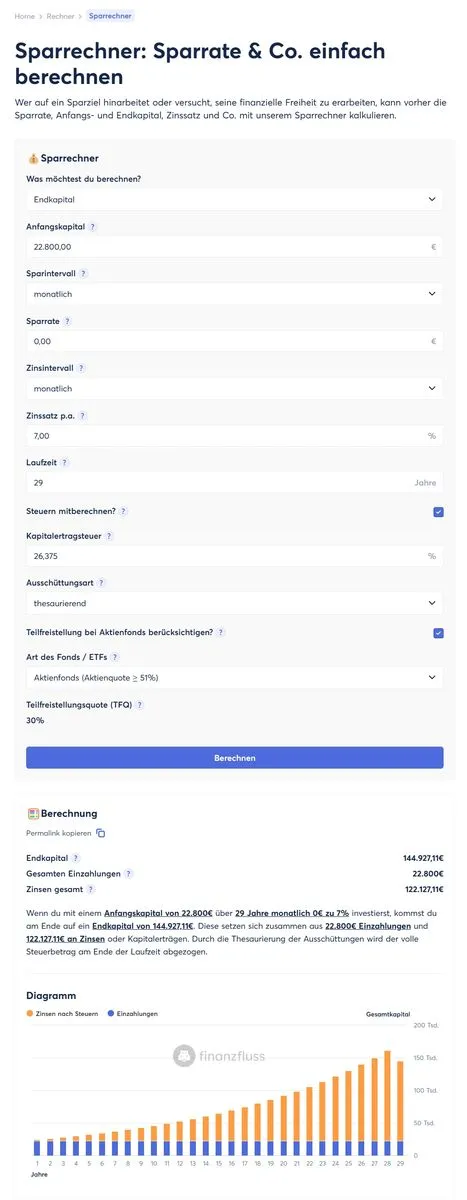The width and height of the screenshot is (467, 1200).
Task: Click the Berechnen button
Action: pos(235,758)
